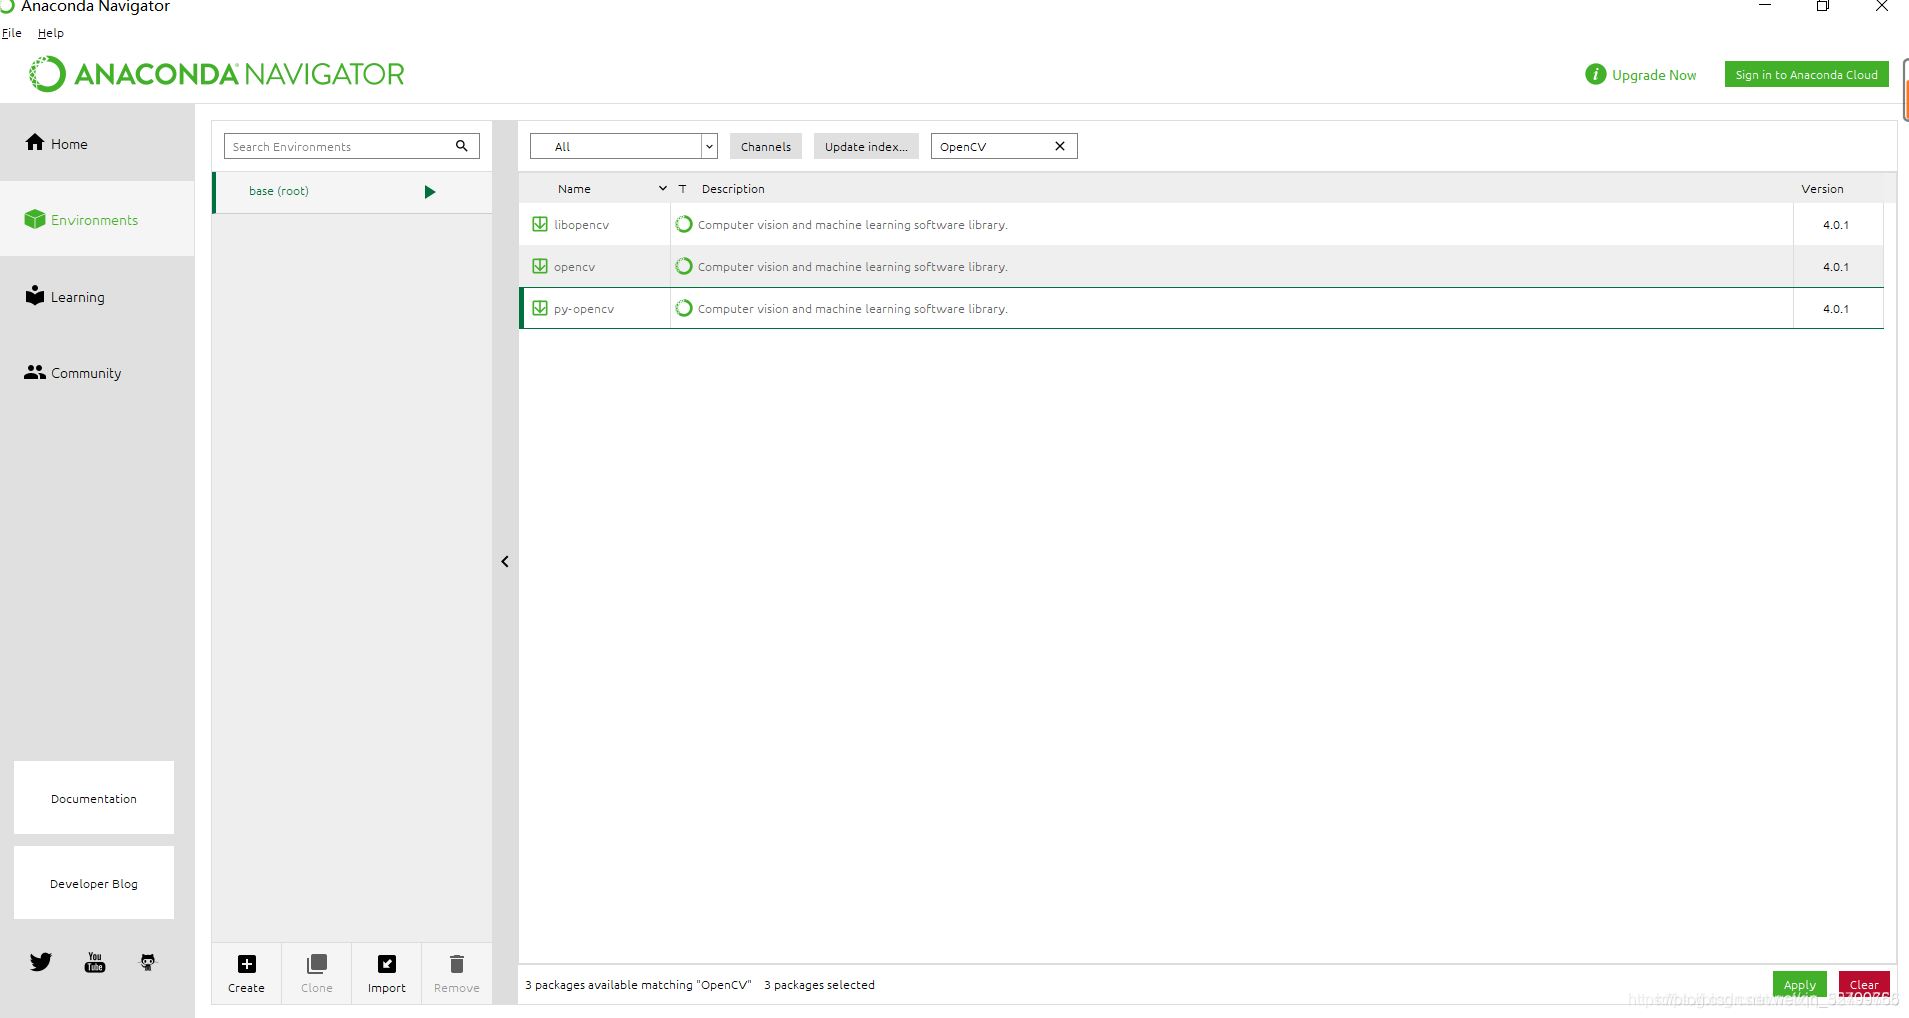Screen dimensions: 1909x1018
Task: Click the Description column header
Action: [733, 188]
